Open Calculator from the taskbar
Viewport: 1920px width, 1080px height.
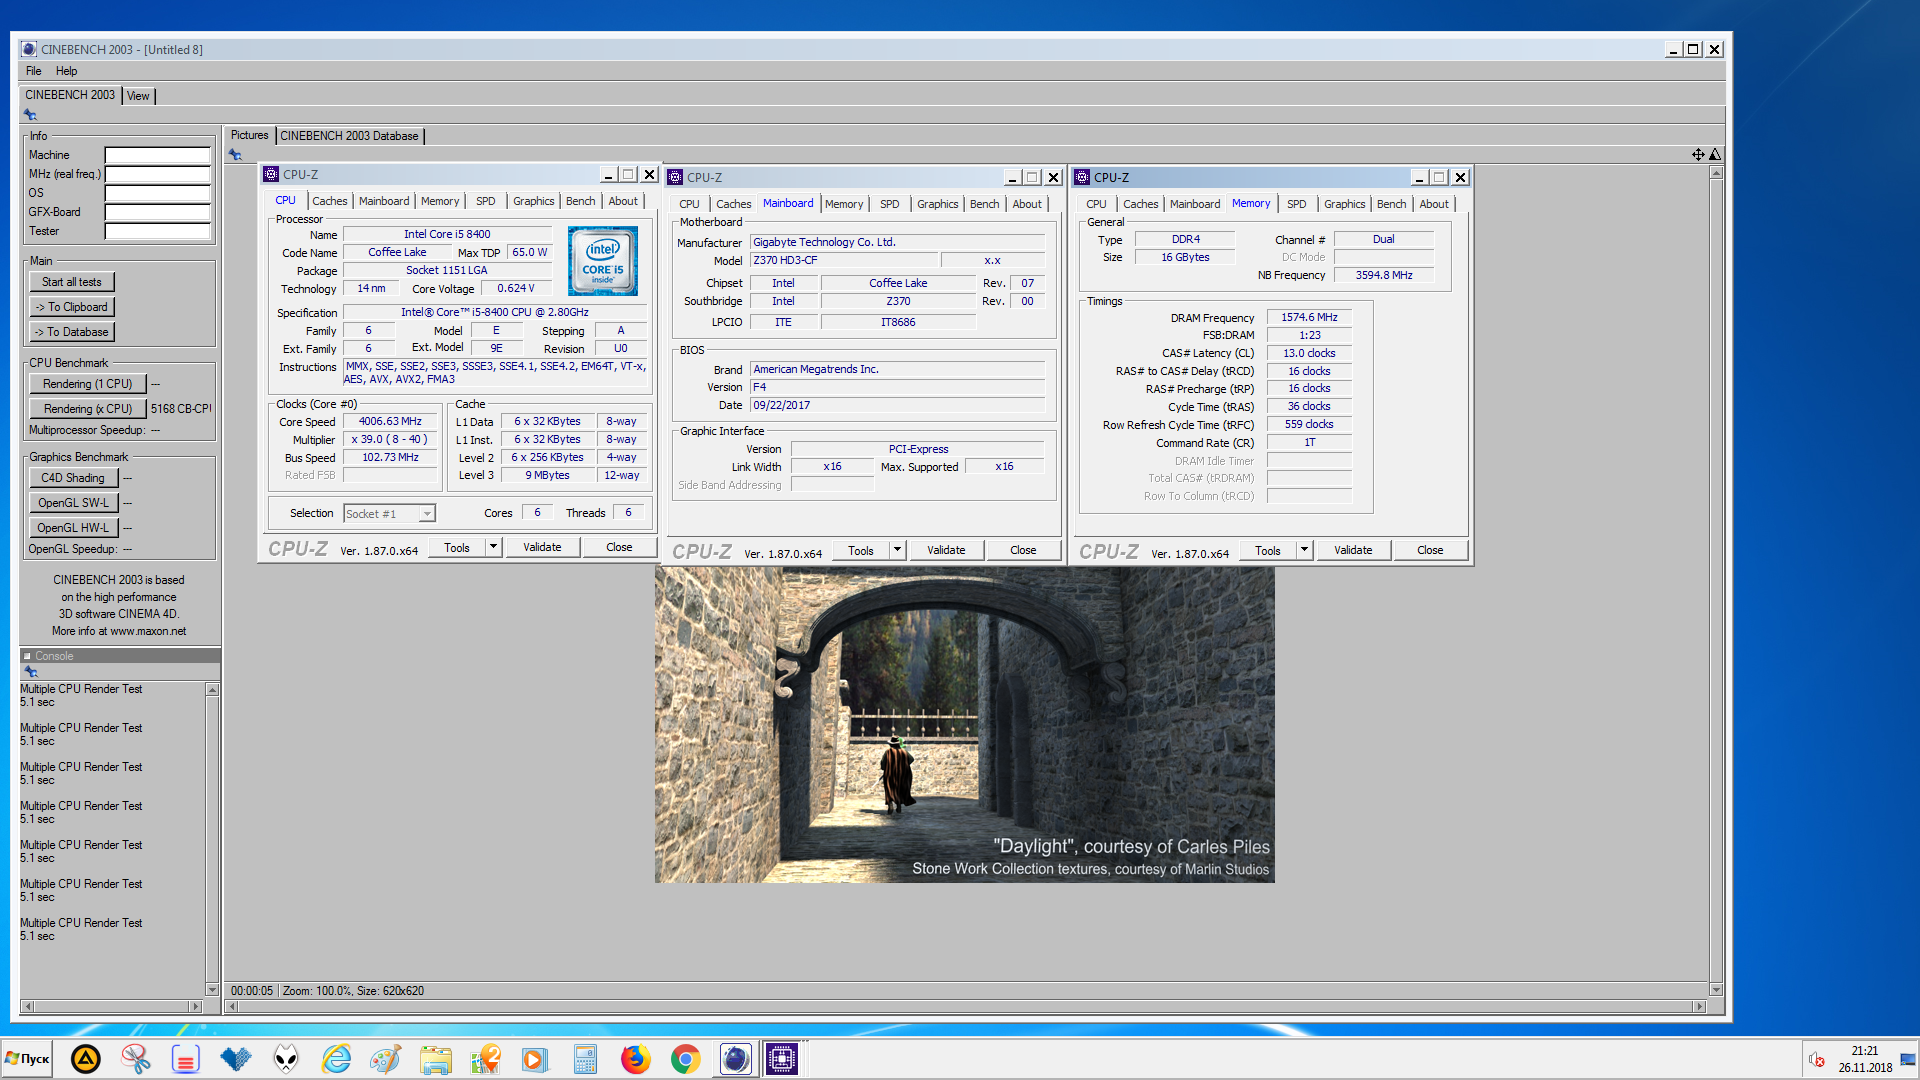click(x=585, y=1059)
